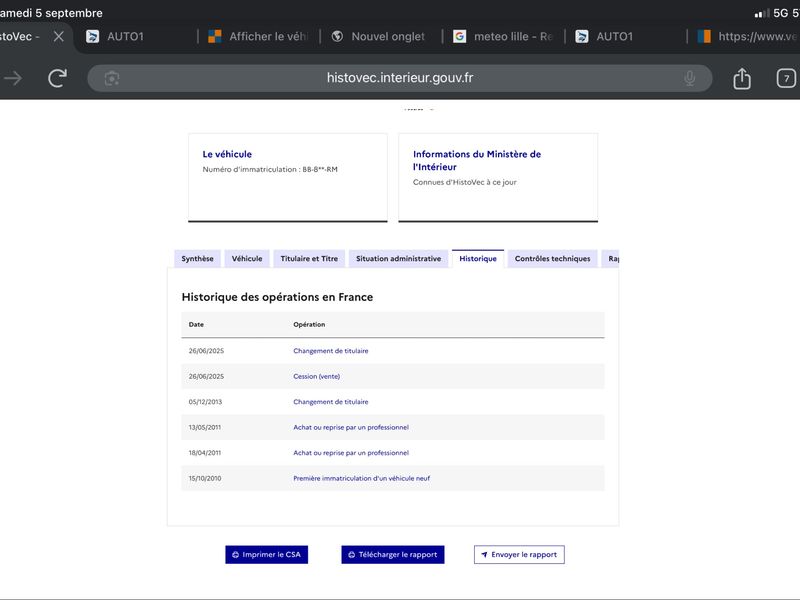Open the Véhicule tab

click(x=247, y=259)
